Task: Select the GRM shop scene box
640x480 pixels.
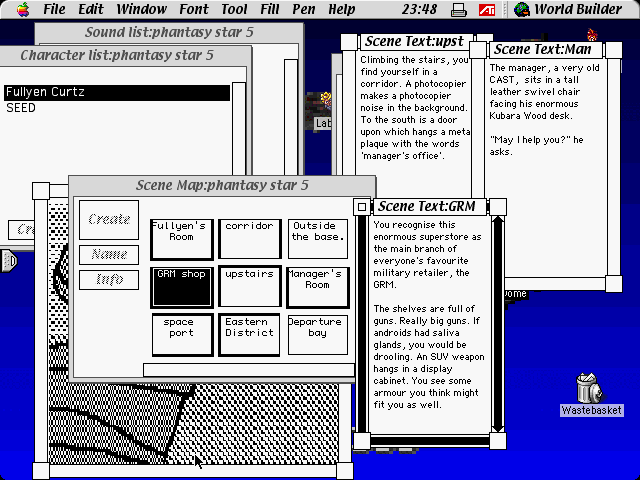Action: click(x=182, y=287)
